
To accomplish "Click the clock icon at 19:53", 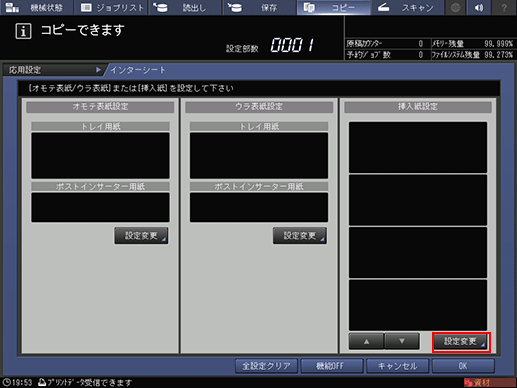I will [x=7, y=382].
